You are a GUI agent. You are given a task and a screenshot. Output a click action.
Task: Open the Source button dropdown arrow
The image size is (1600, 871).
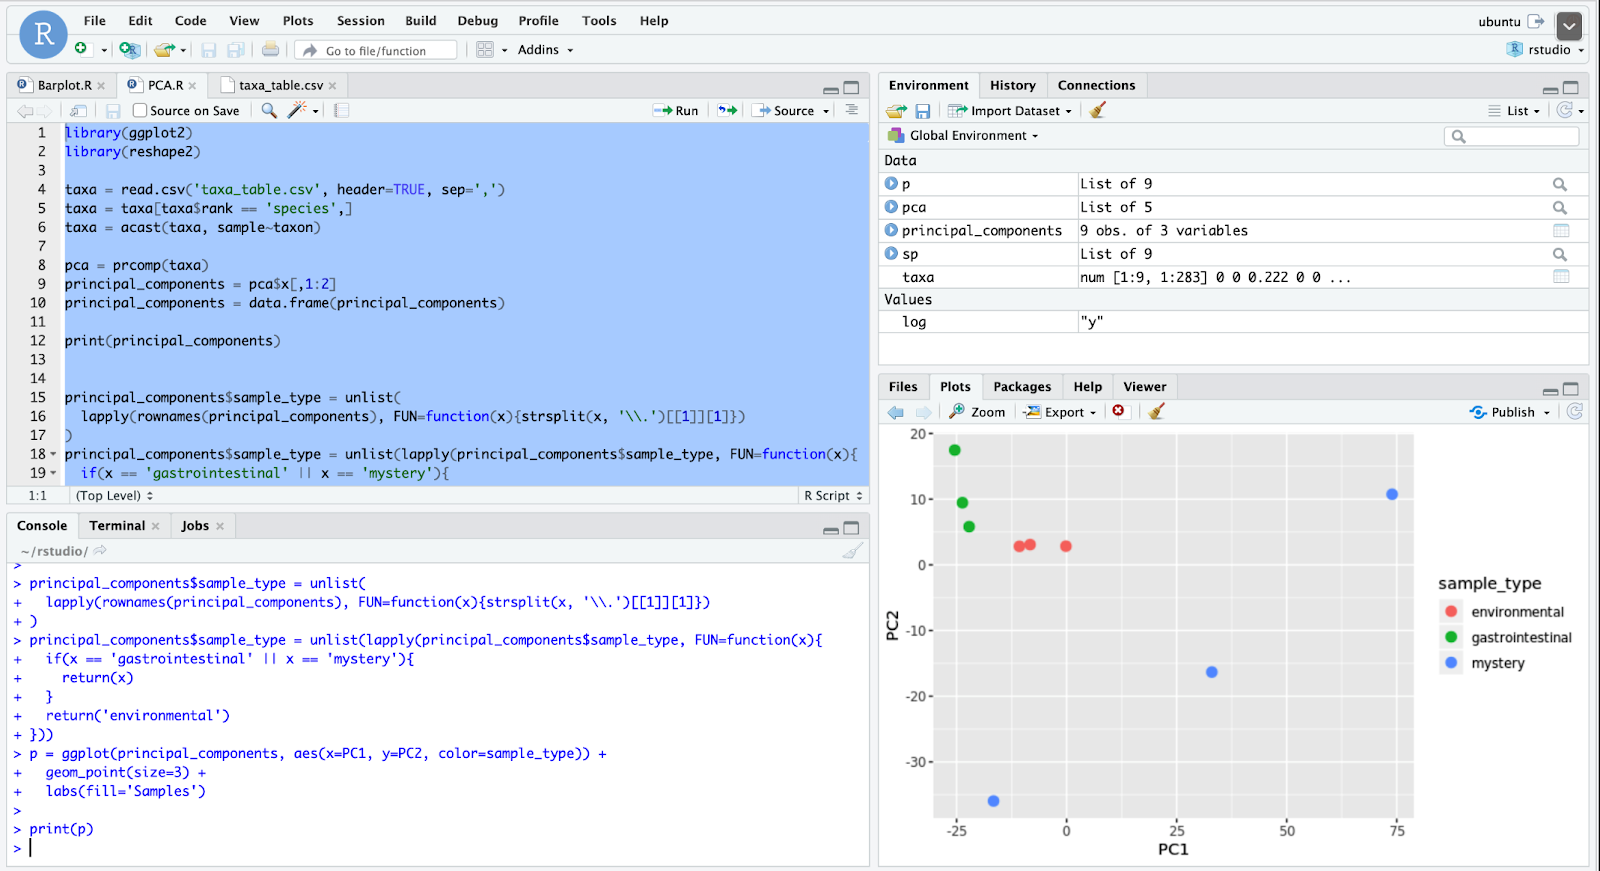click(826, 111)
